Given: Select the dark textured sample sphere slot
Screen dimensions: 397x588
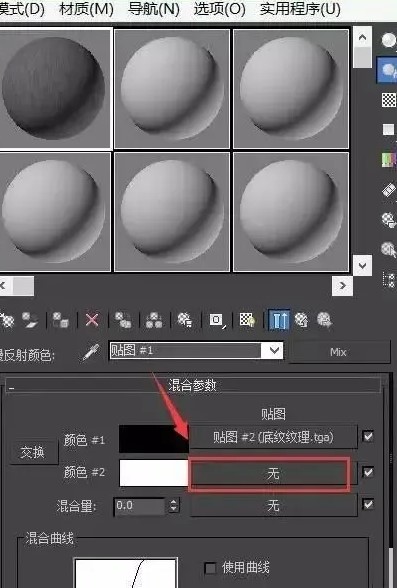Looking at the screenshot, I should [55, 88].
